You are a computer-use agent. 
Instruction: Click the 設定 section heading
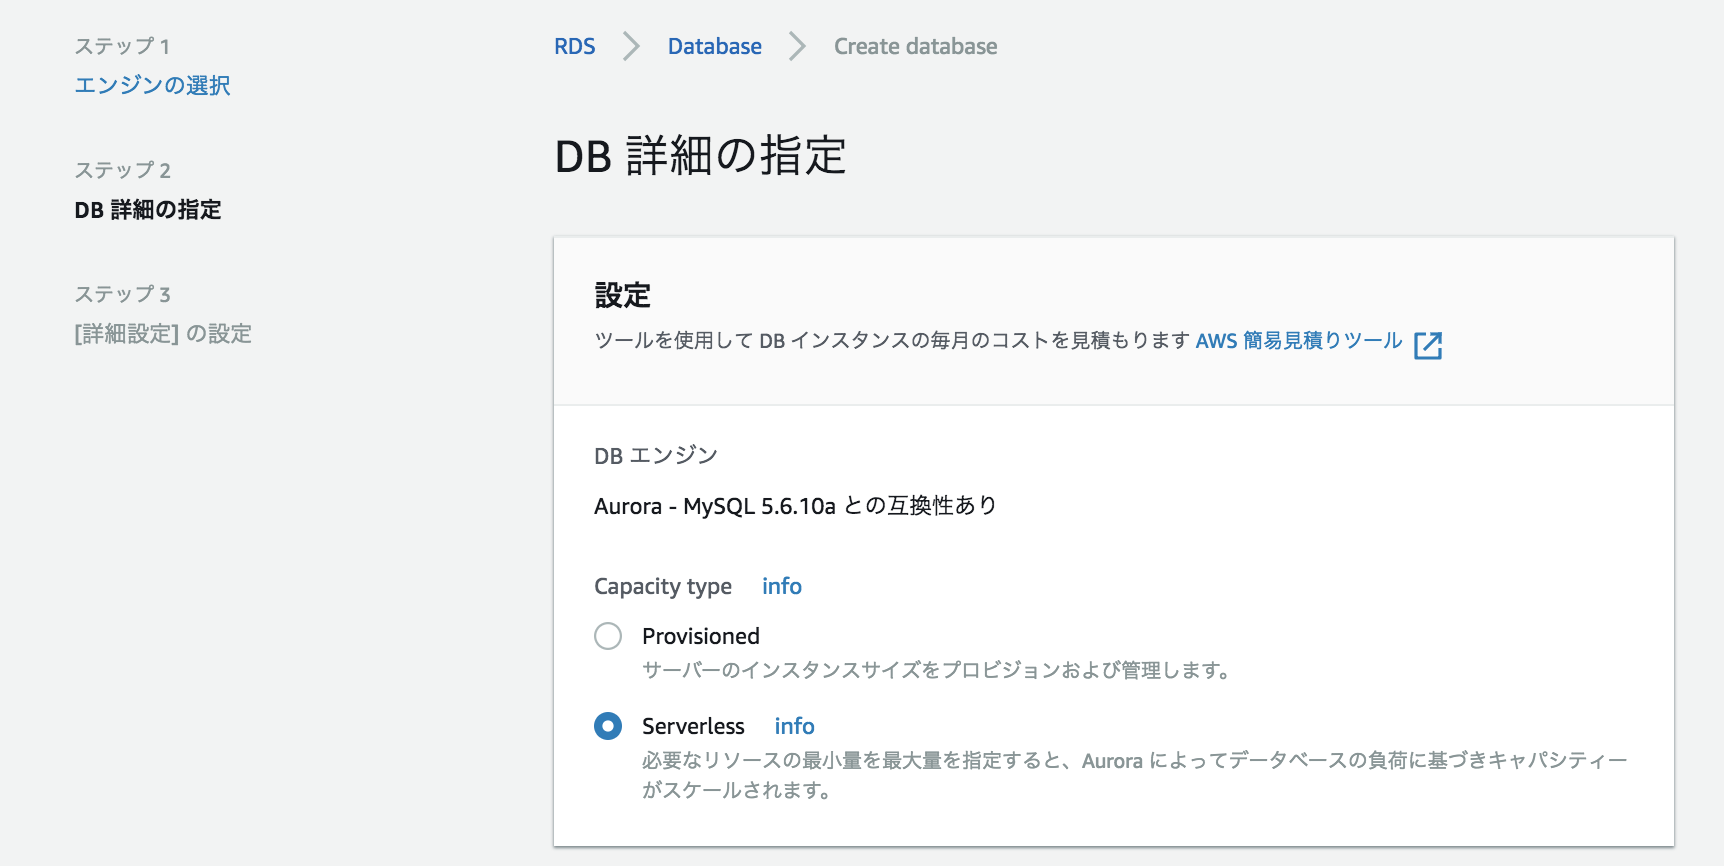click(x=623, y=295)
